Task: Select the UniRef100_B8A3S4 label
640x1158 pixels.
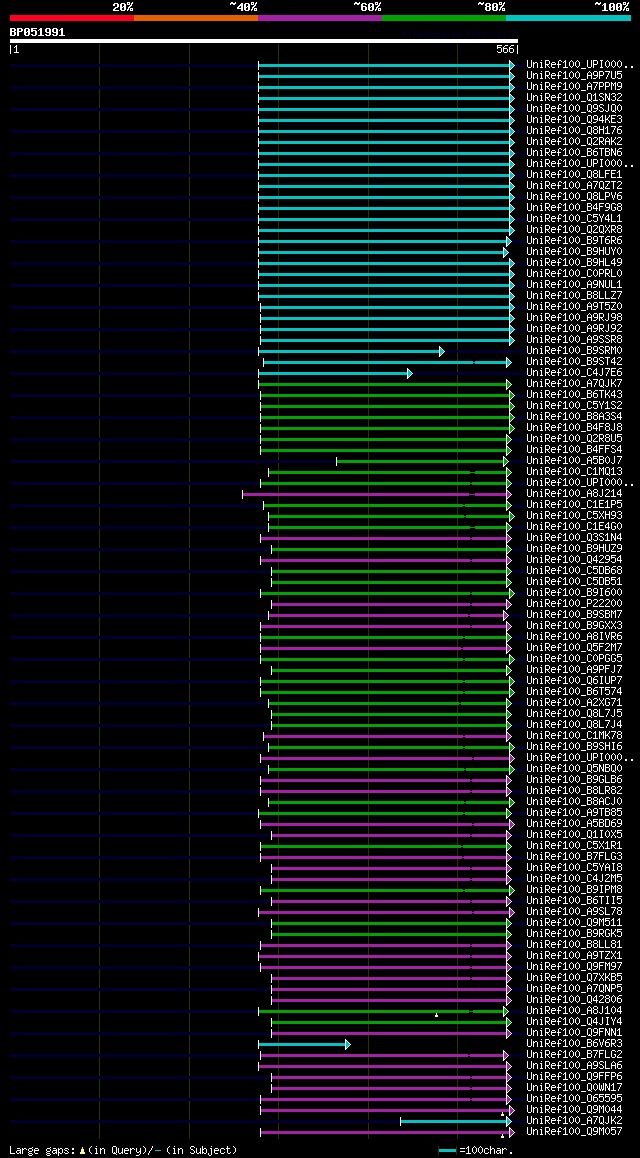Action: tap(574, 417)
